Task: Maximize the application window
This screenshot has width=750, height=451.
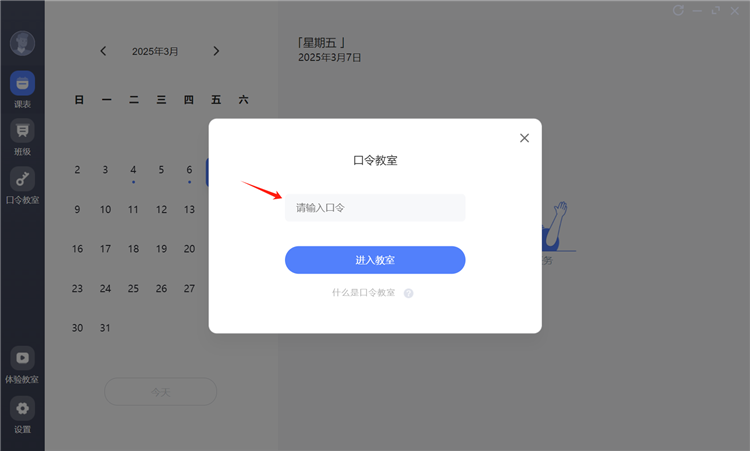Action: [x=716, y=11]
